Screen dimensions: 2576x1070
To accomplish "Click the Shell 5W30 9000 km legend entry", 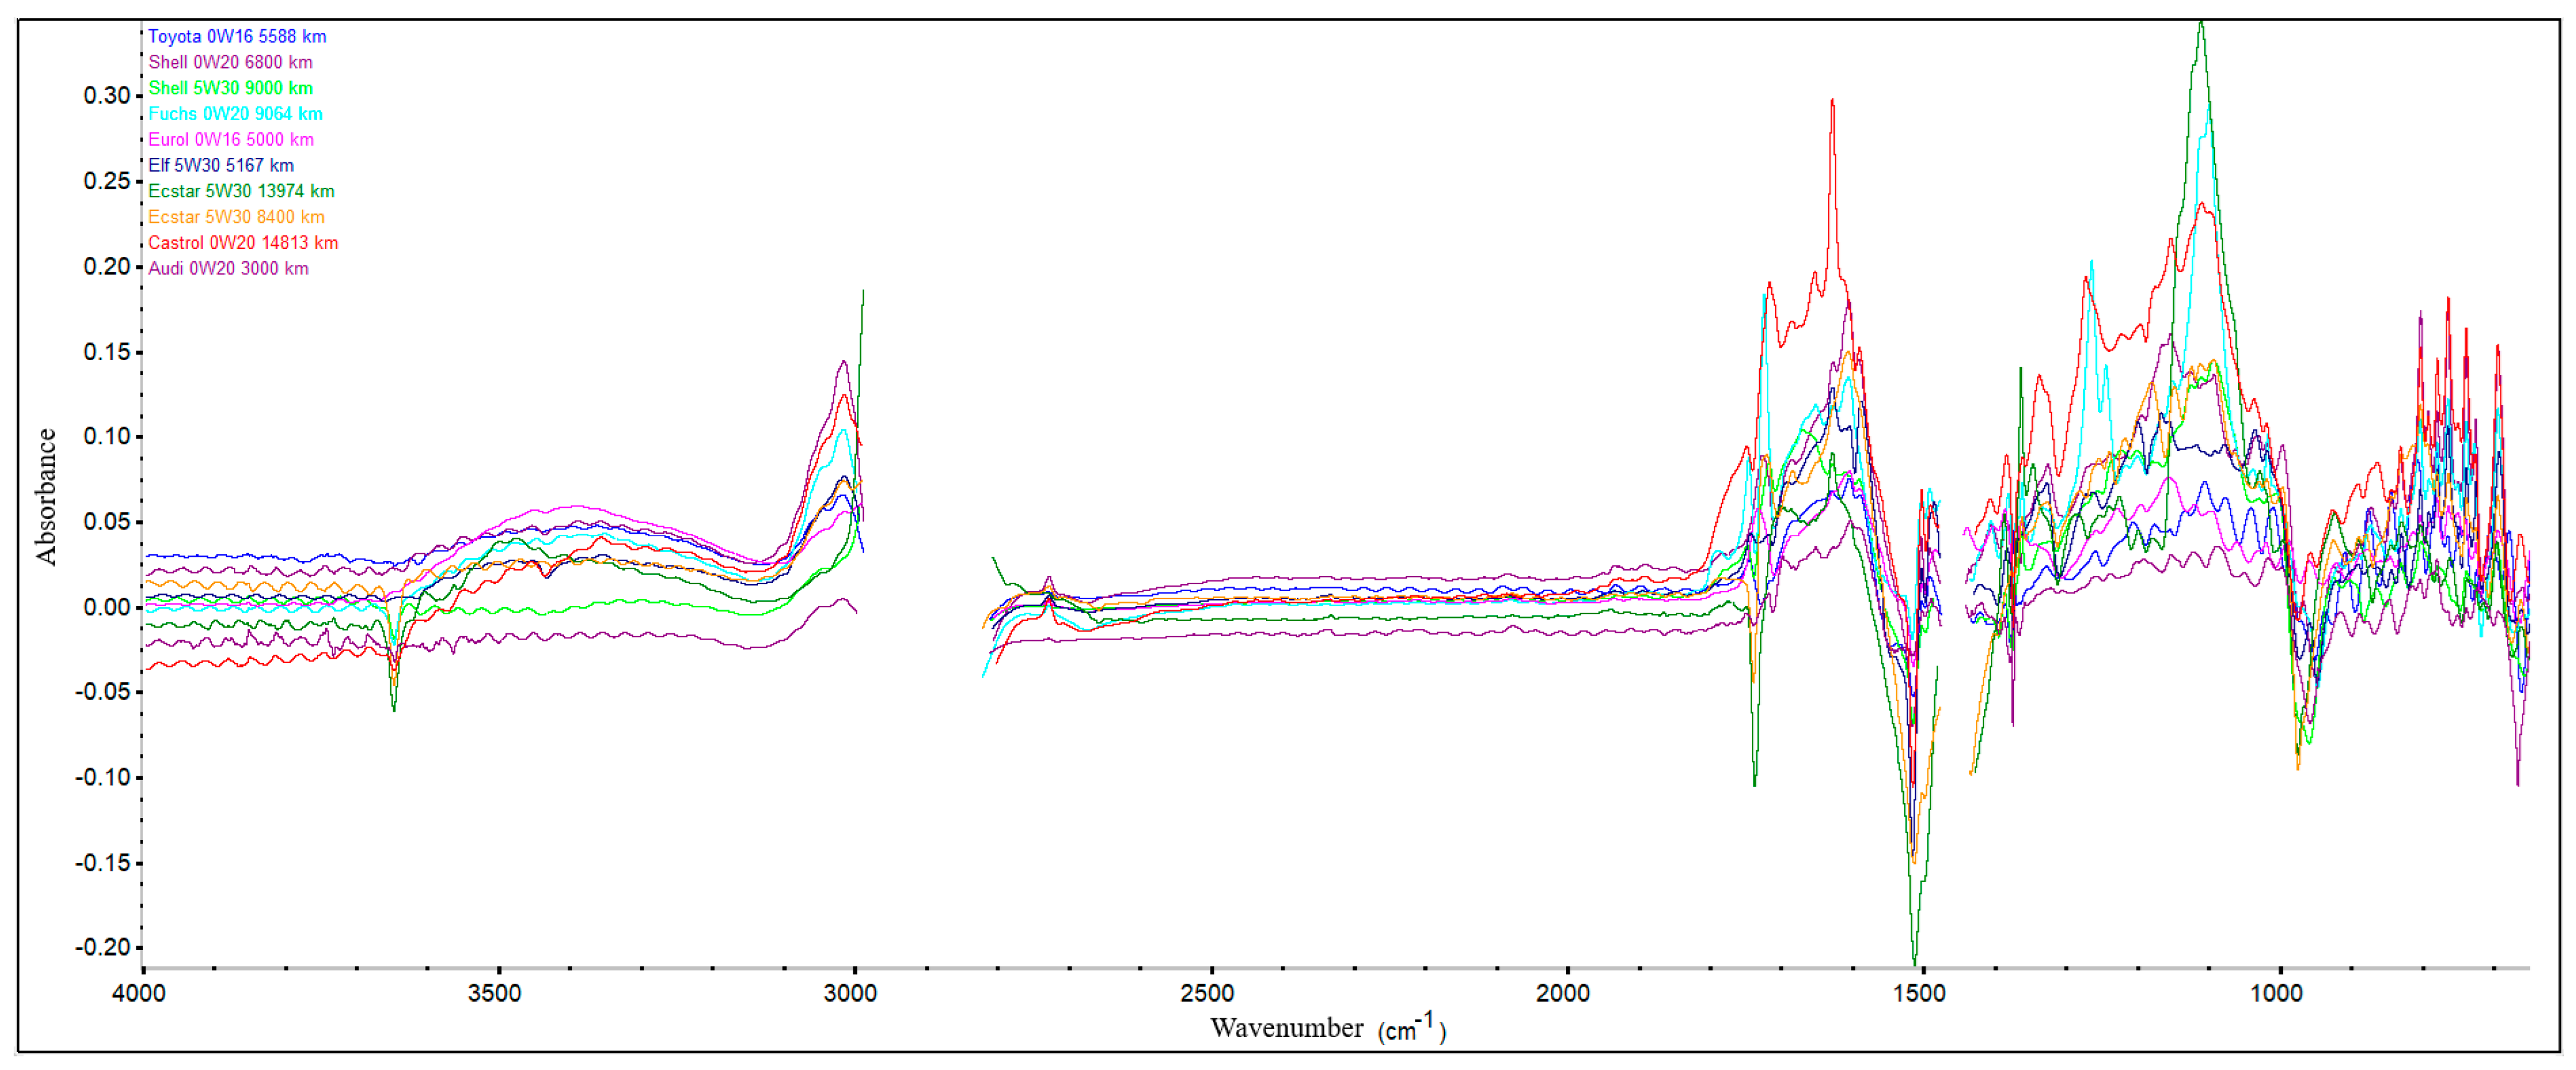I will point(230,89).
